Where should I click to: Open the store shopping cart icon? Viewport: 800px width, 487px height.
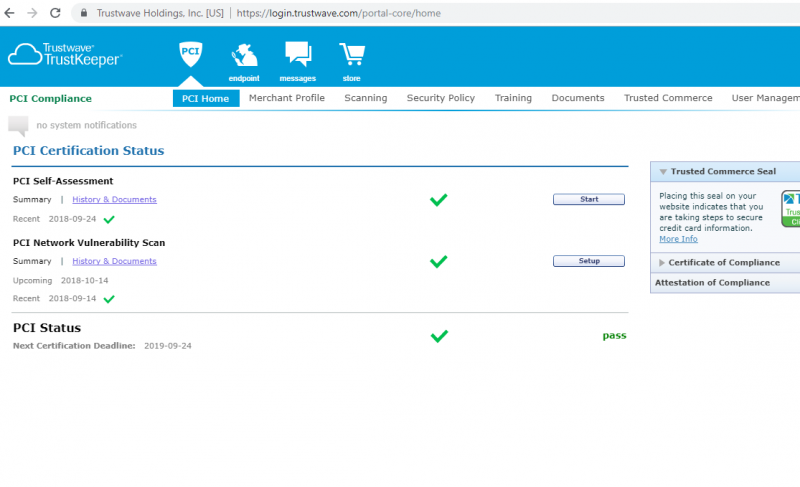[x=351, y=55]
